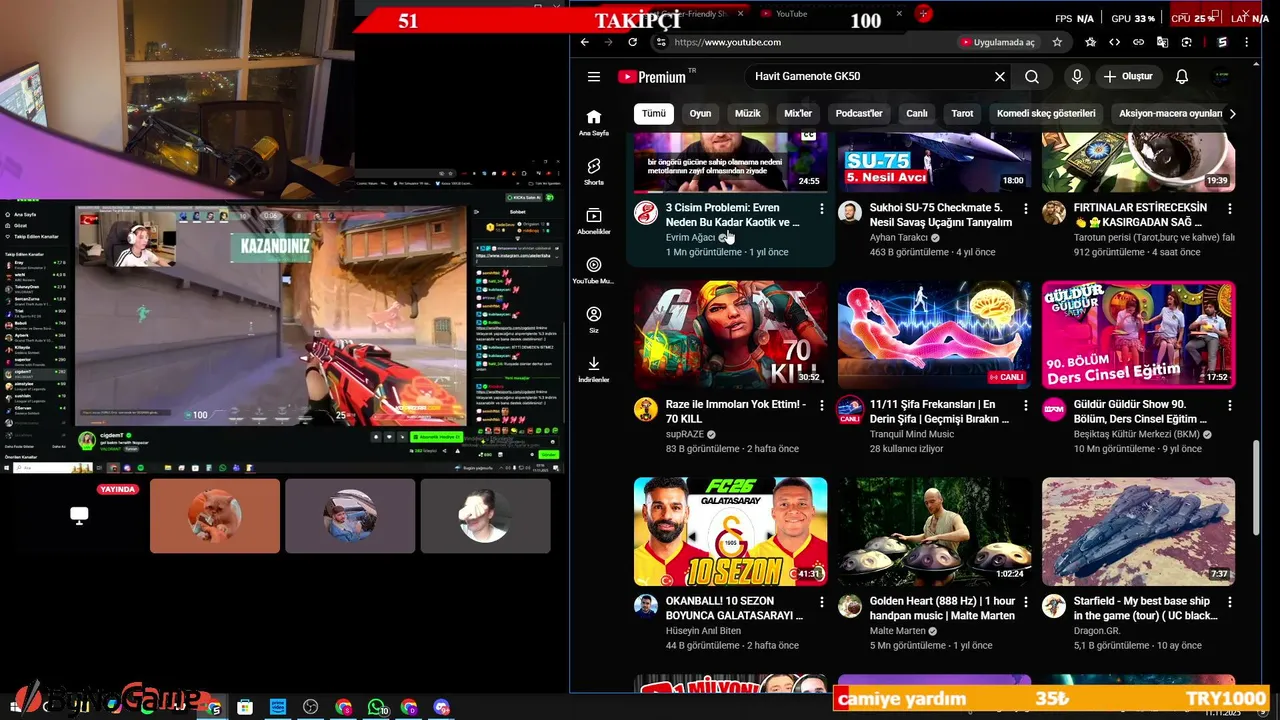This screenshot has width=1280, height=720.
Task: Open the Starfield spaceship video thumbnail
Action: tap(1138, 532)
